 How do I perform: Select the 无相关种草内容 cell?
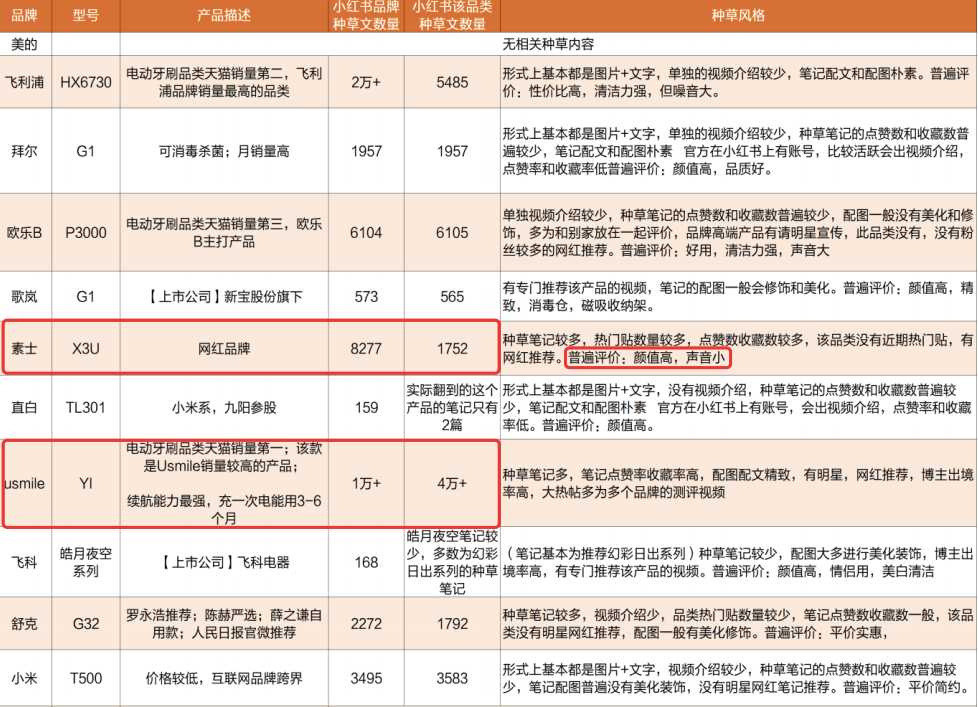coord(738,44)
